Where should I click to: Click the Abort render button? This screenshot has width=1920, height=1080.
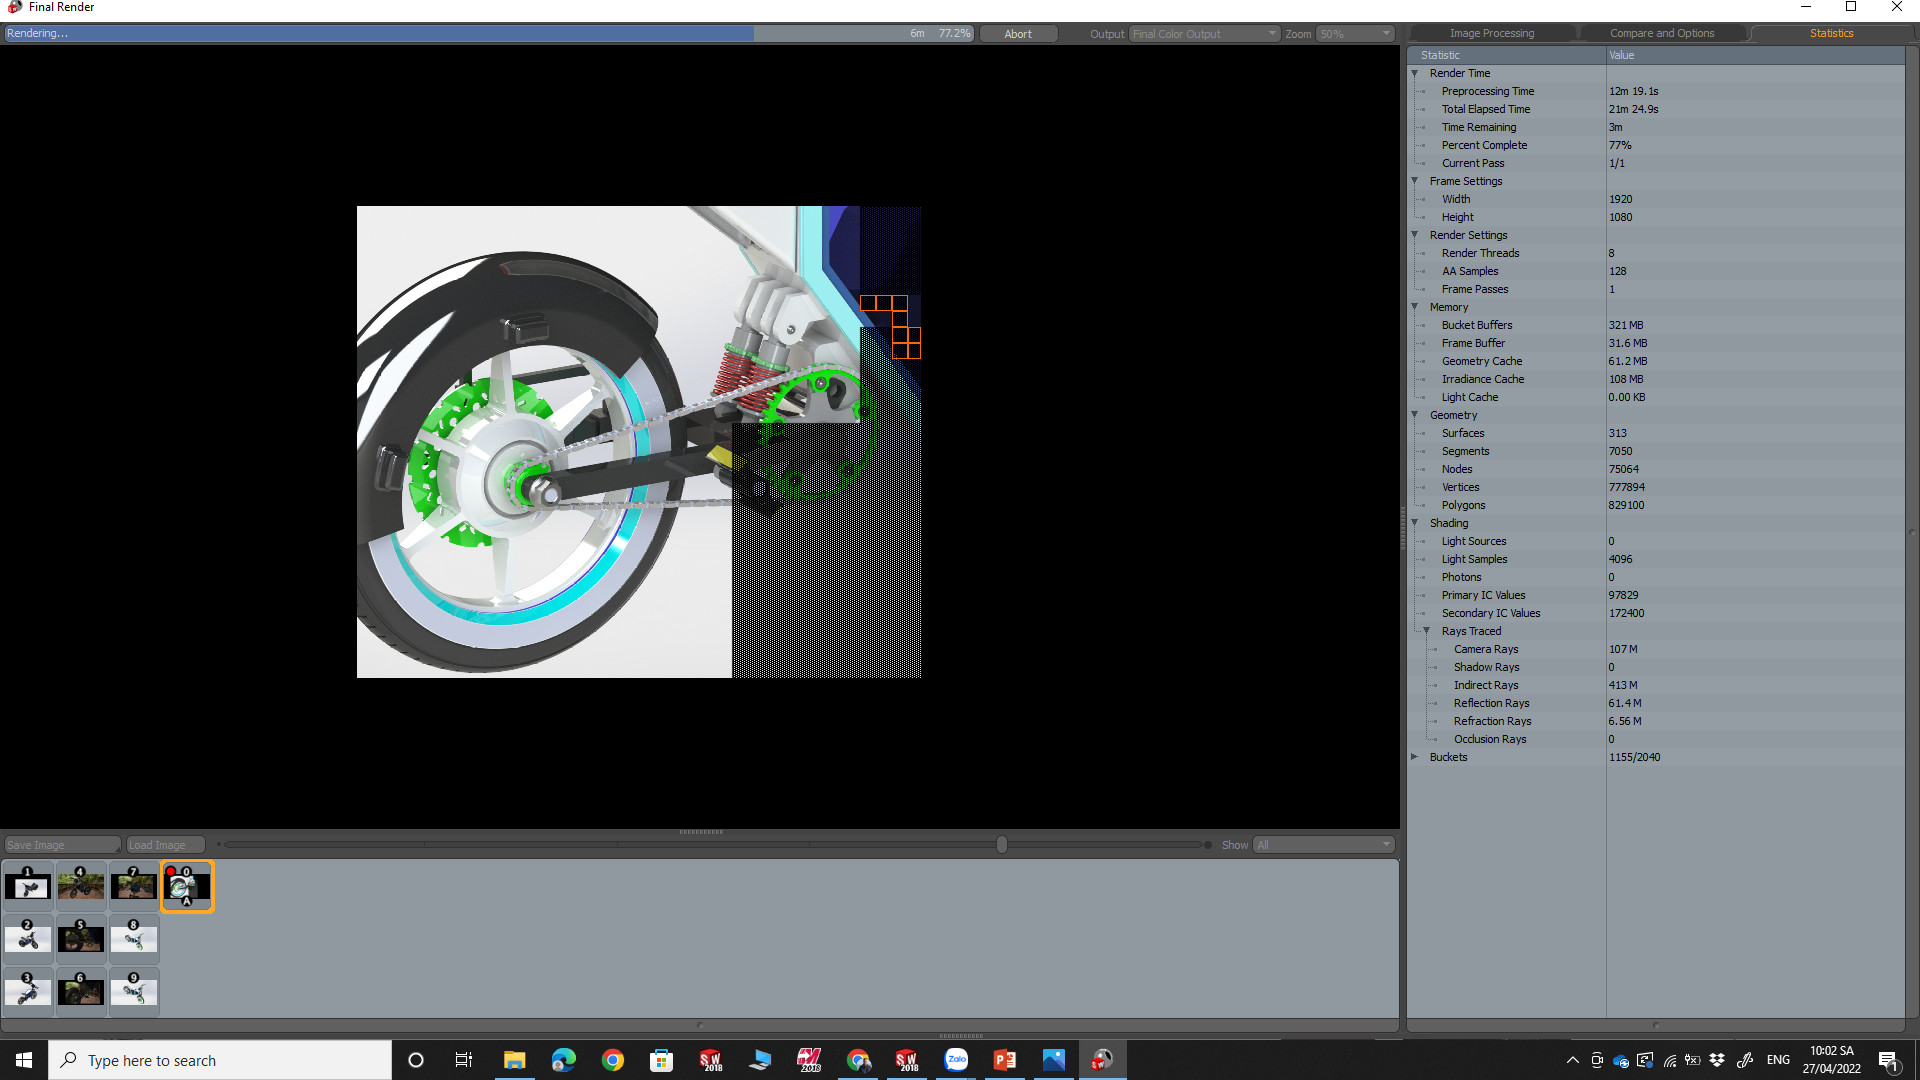(x=1018, y=33)
